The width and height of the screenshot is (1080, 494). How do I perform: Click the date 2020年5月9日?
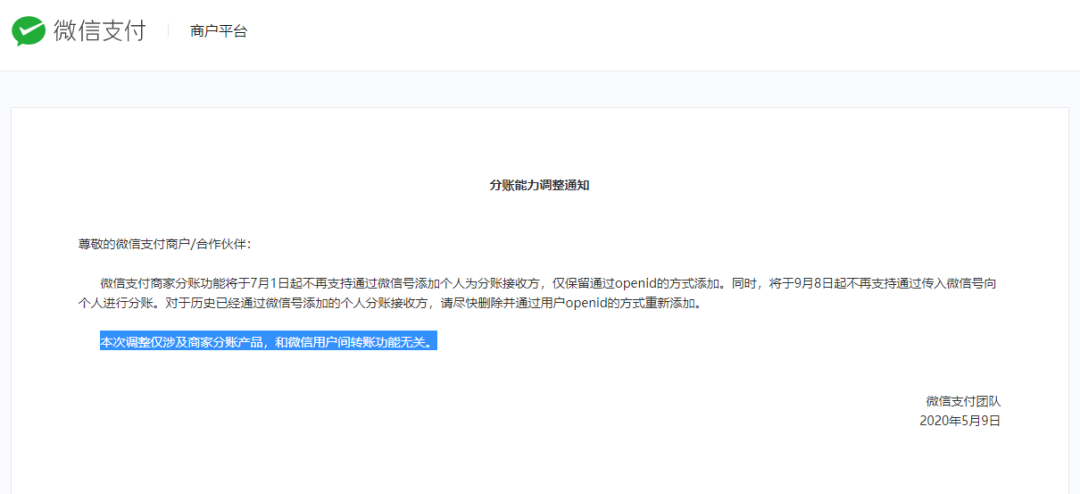point(959,420)
